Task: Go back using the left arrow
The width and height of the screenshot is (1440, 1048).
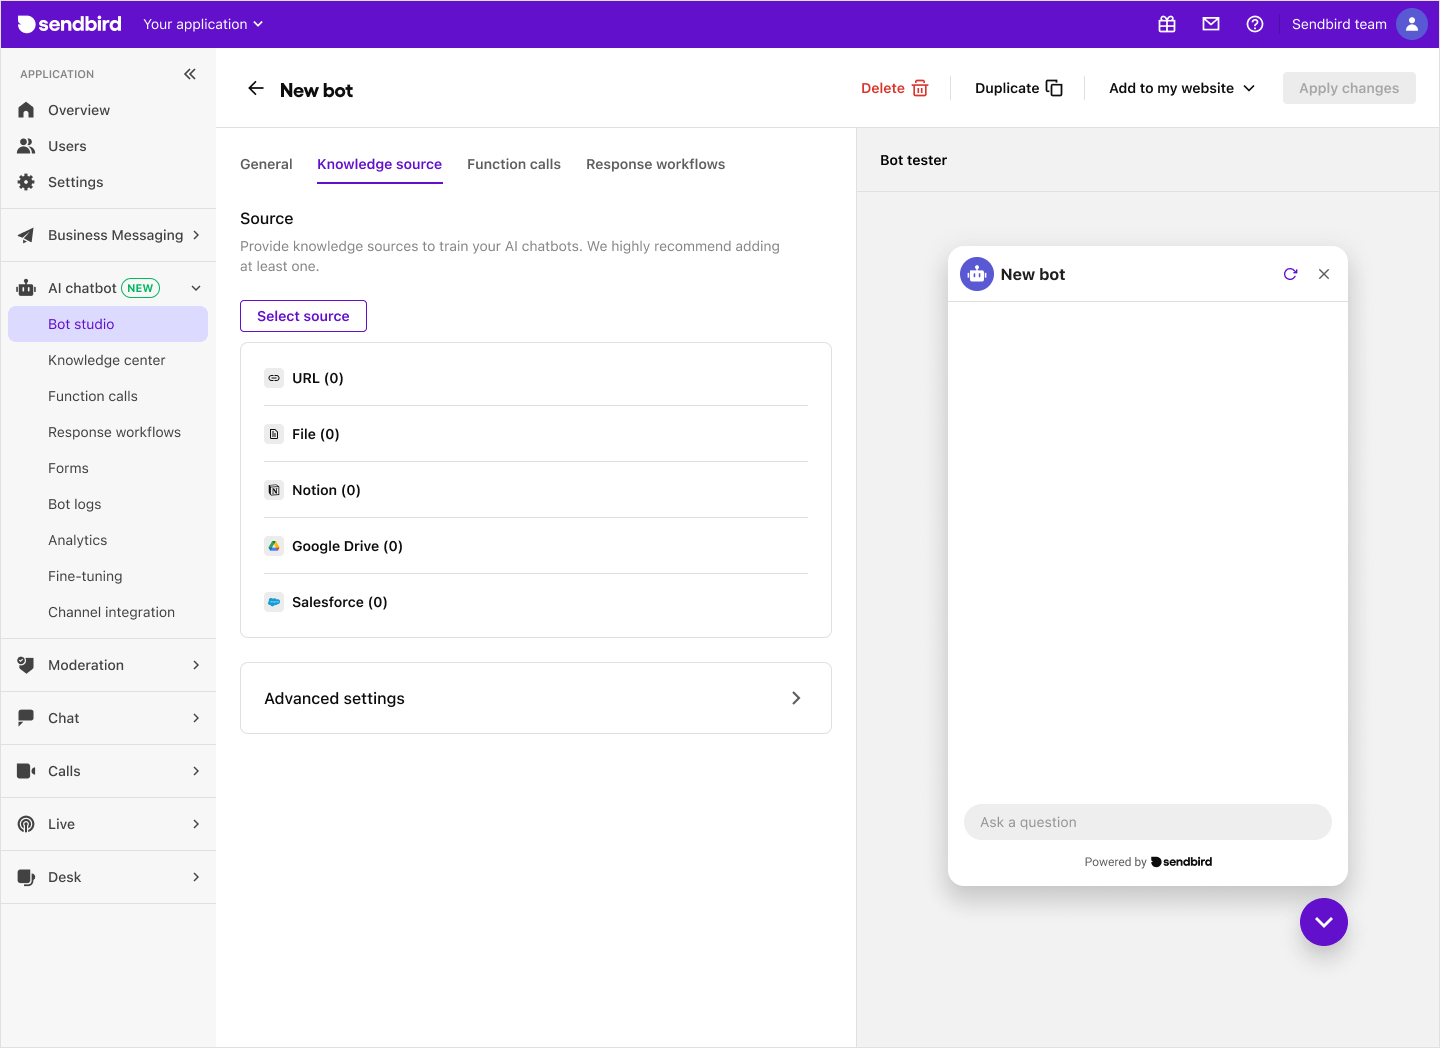Action: coord(256,89)
